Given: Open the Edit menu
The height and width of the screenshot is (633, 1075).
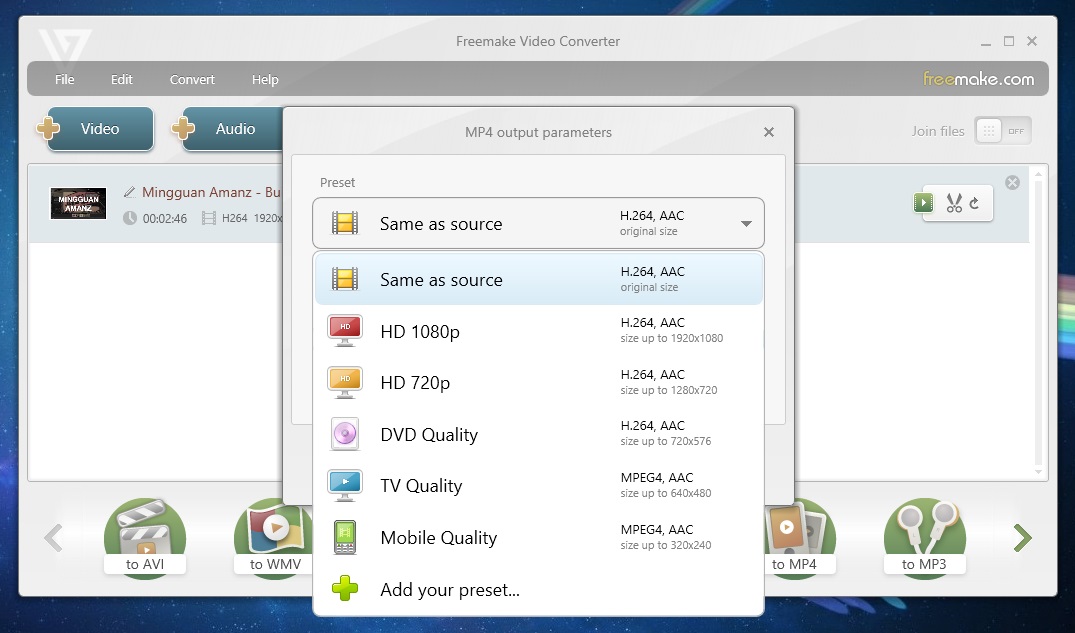Looking at the screenshot, I should pos(121,80).
